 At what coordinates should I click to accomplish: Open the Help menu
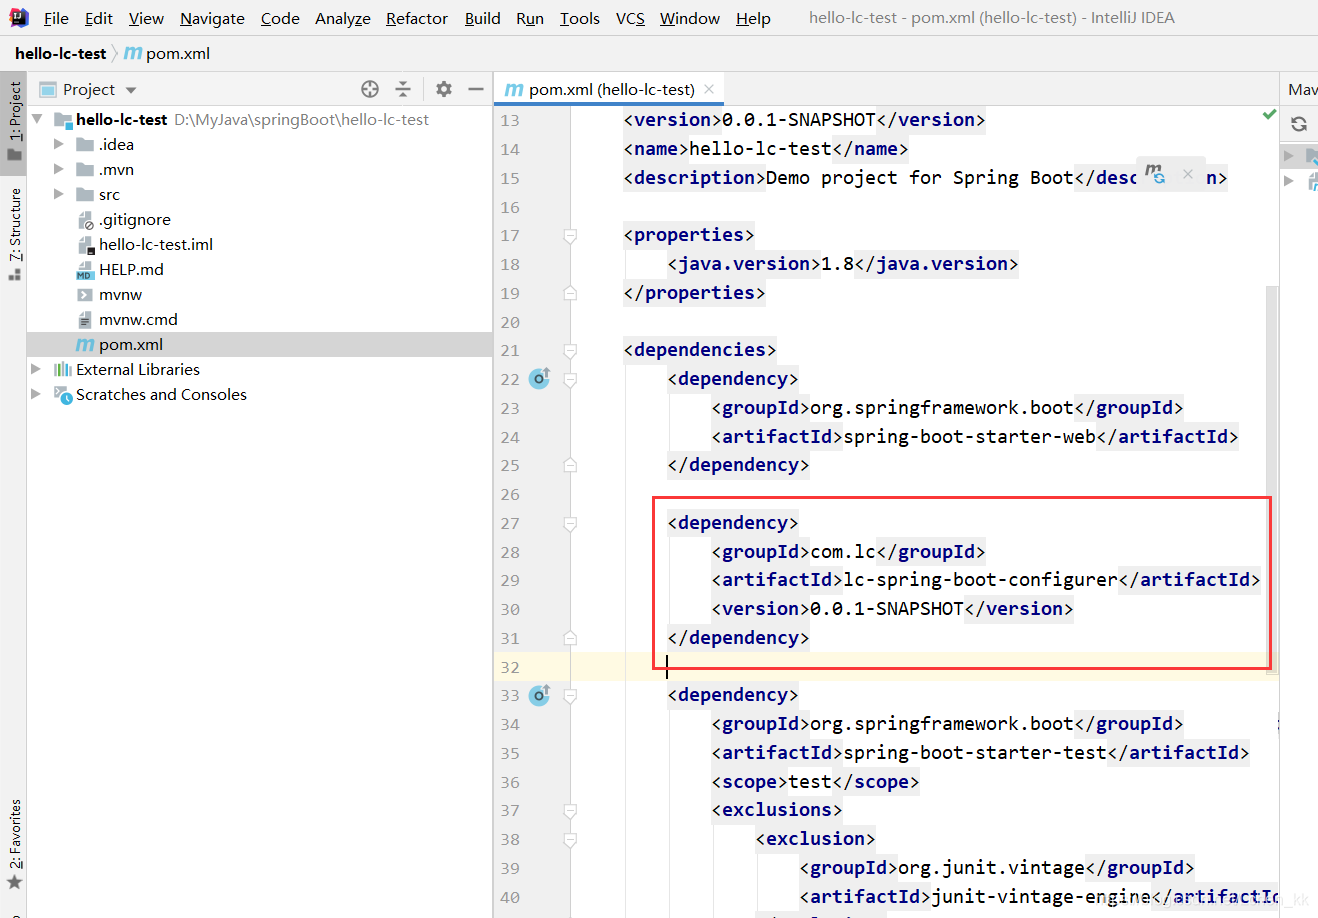point(753,18)
